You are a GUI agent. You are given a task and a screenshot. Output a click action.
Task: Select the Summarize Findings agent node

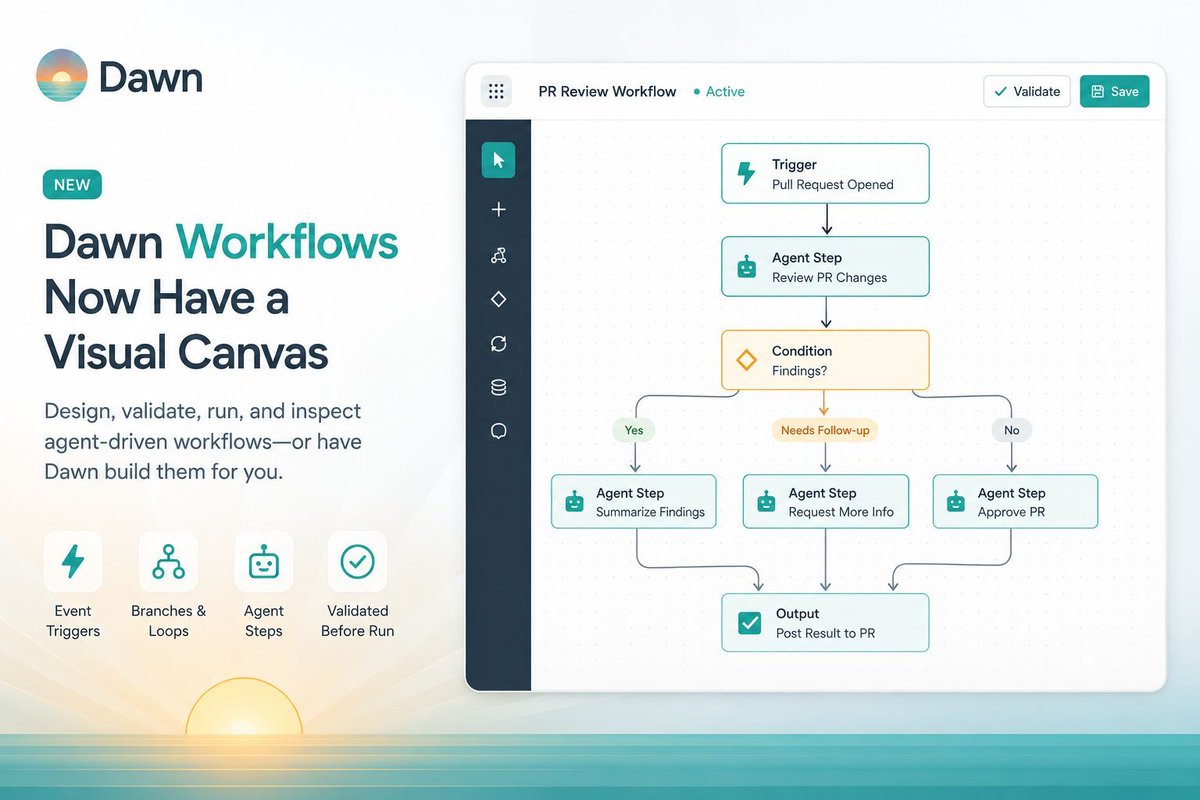point(634,502)
